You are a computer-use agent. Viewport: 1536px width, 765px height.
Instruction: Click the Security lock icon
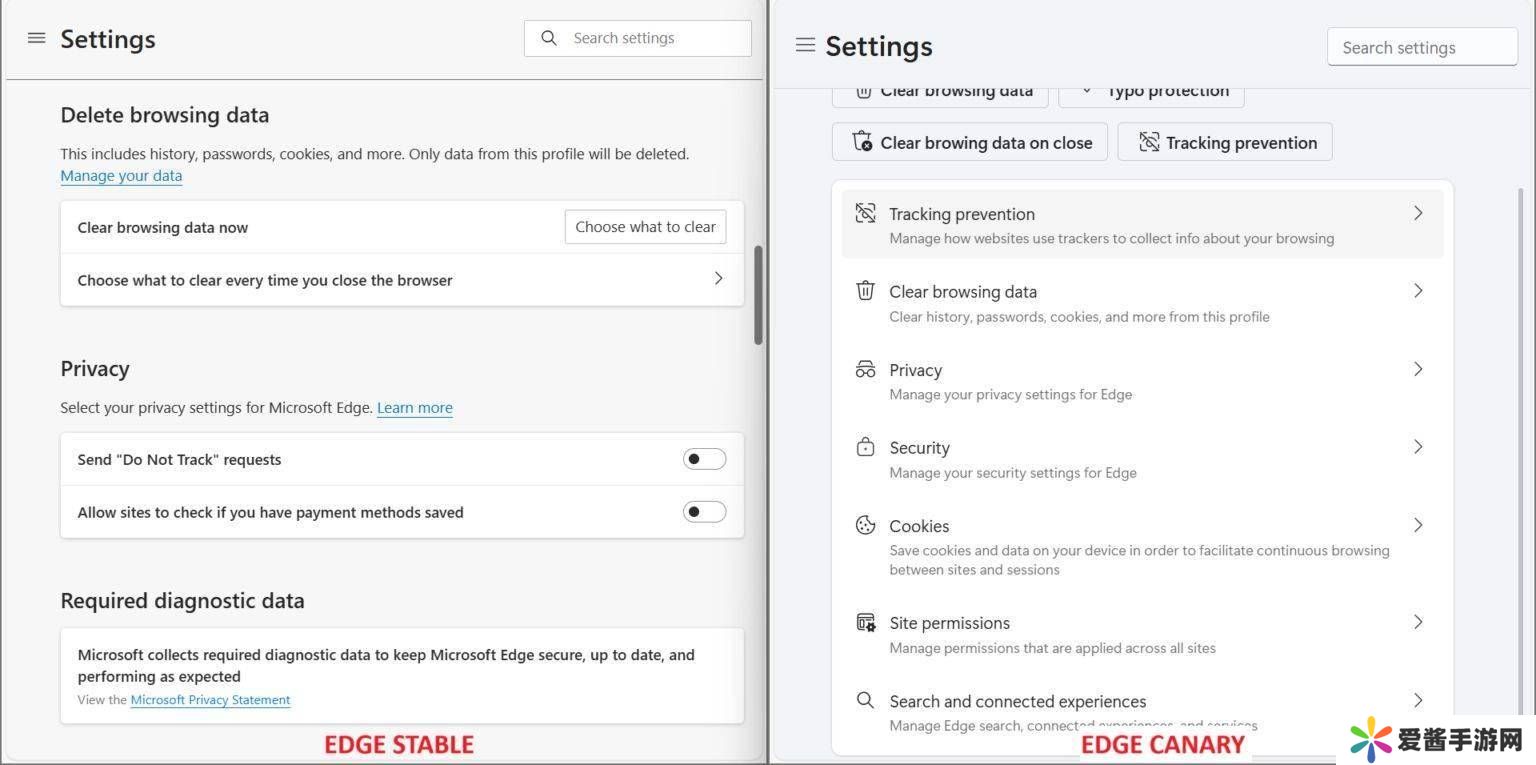(x=865, y=447)
